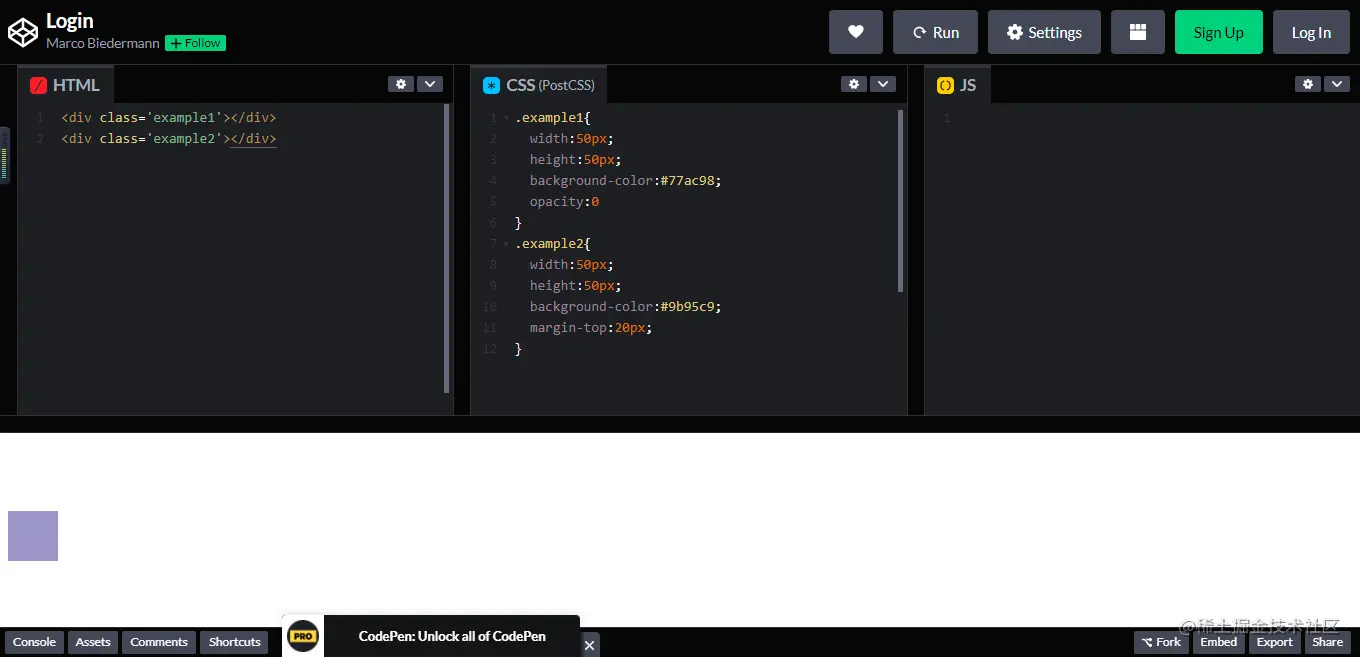Click the CSS editor vertical scrollbar
This screenshot has height=657, width=1360.
point(900,200)
